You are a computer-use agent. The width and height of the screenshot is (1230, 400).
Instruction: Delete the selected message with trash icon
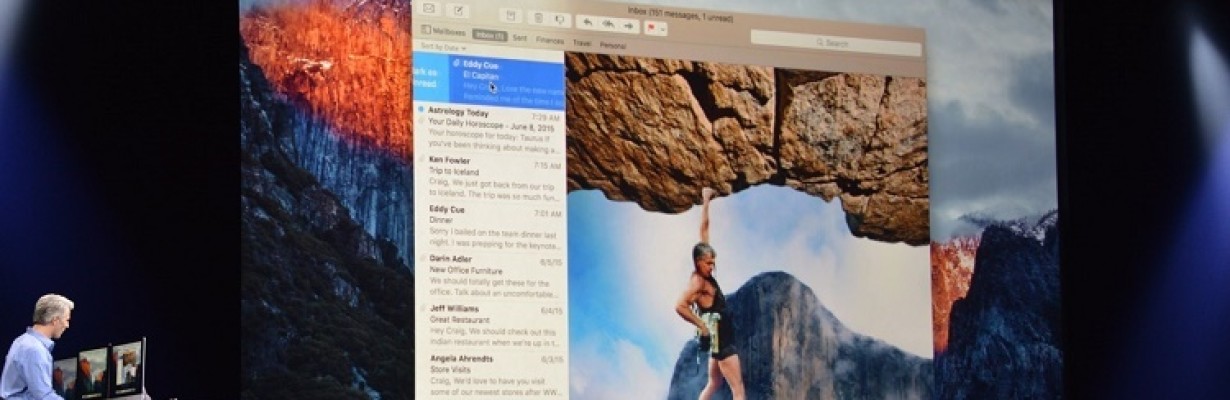click(x=538, y=18)
